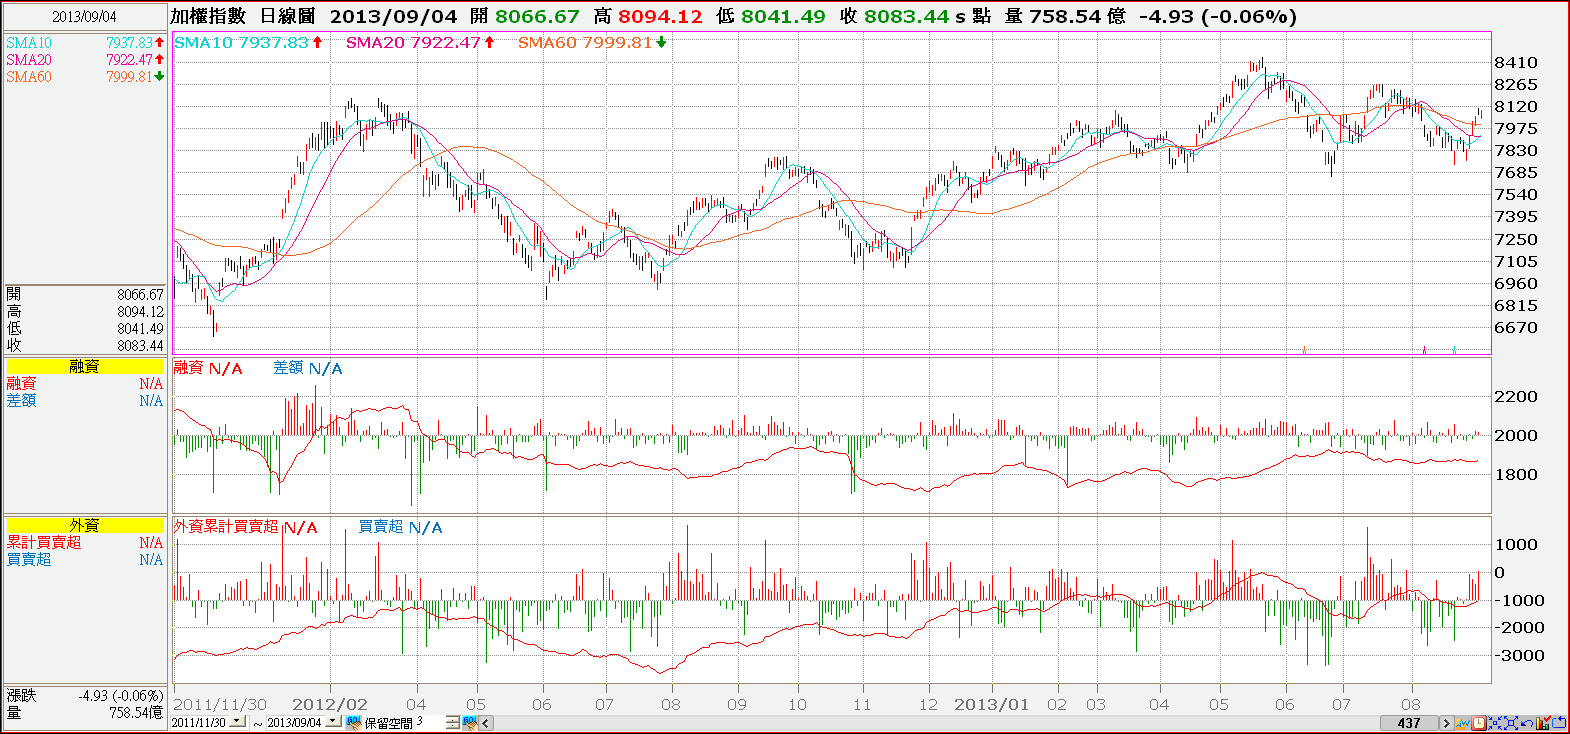Click the blue export share icon
This screenshot has width=1570, height=734.
[x=1558, y=723]
